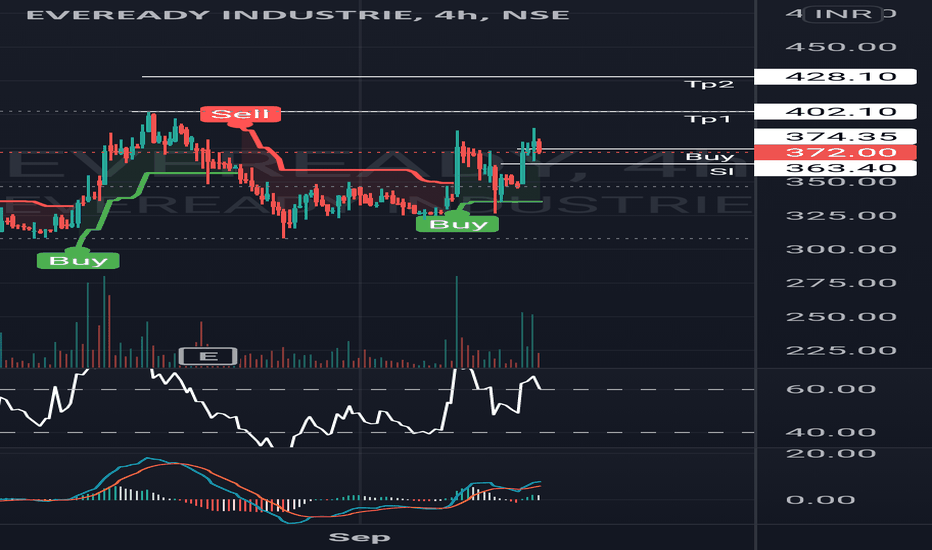
Task: Click the 40.00 RSI axis value
Action: tap(831, 432)
